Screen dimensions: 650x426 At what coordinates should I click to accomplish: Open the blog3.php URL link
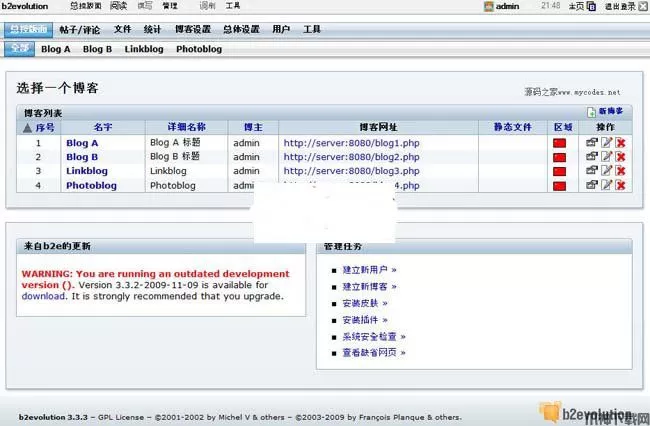352,171
